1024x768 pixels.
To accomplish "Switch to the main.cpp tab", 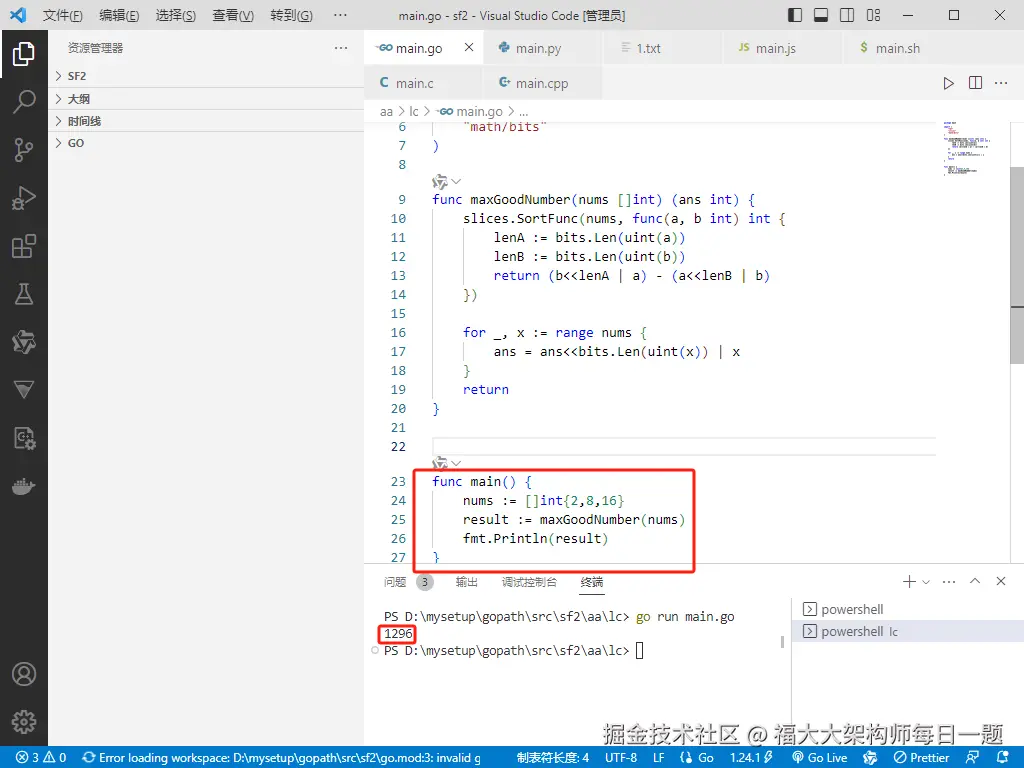I will click(542, 83).
